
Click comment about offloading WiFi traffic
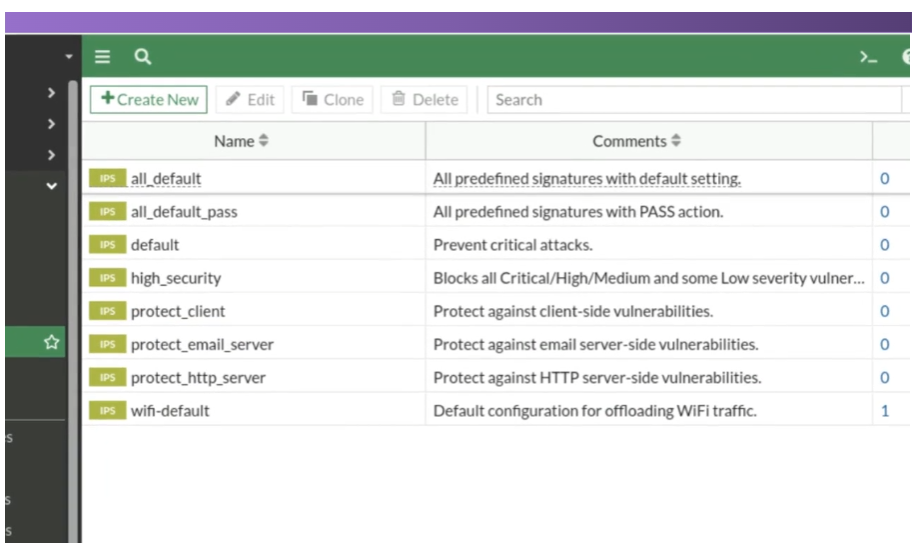595,411
